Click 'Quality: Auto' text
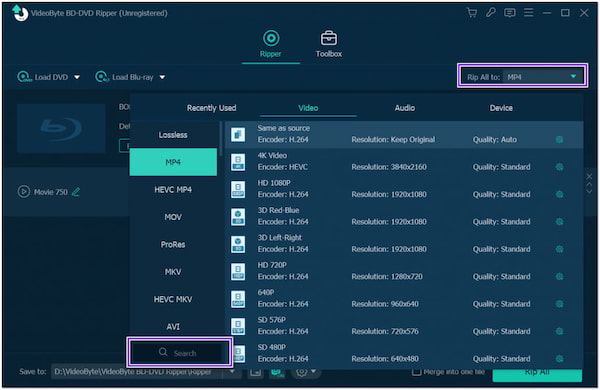This screenshot has width=600, height=390. point(495,140)
